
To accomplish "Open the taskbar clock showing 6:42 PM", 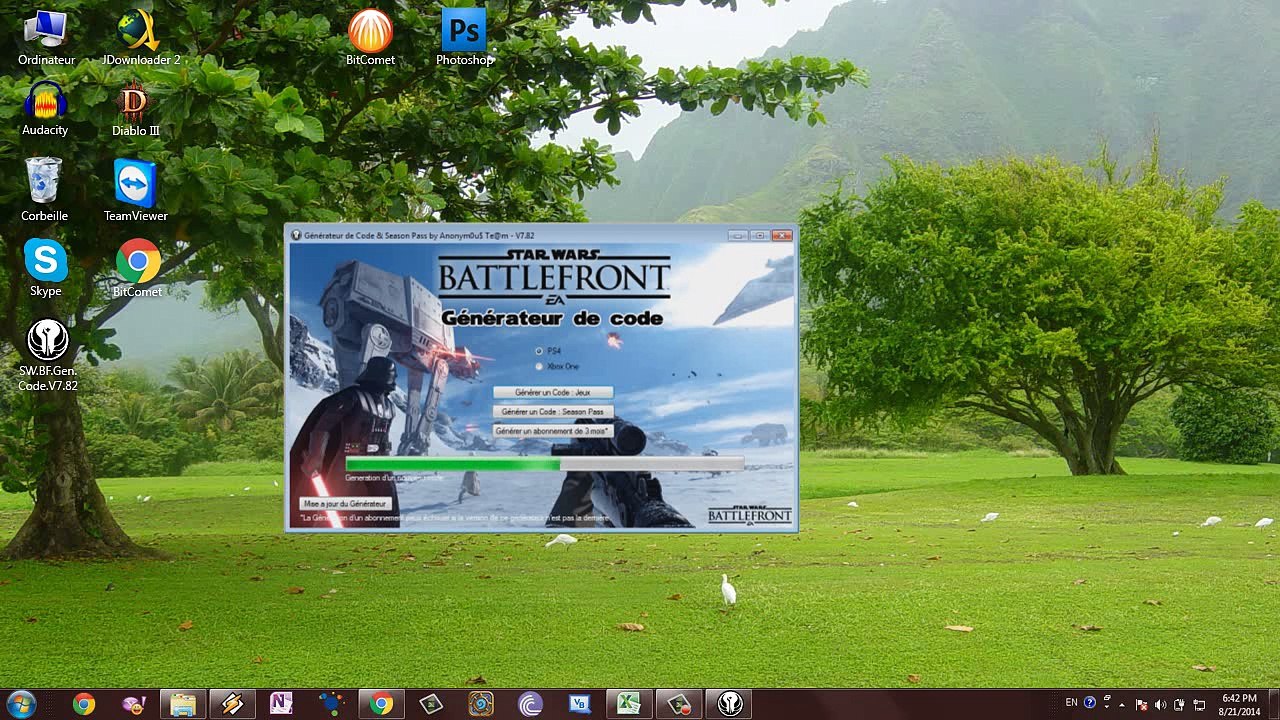I will pos(1239,704).
